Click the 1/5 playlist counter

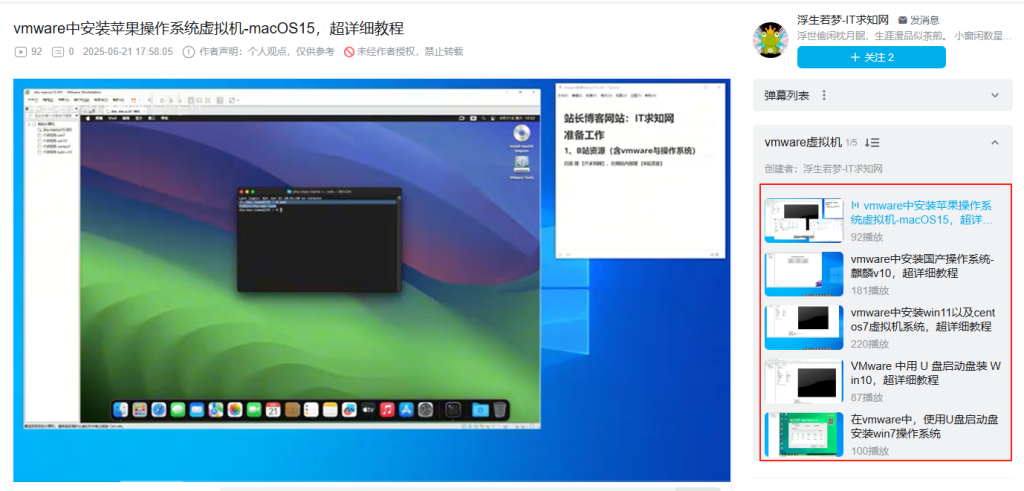pos(851,142)
